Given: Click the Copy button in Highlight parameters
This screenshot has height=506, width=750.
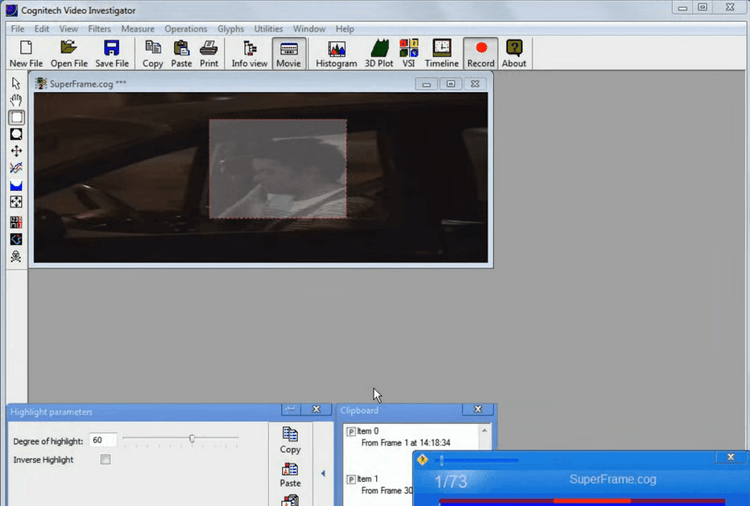Looking at the screenshot, I should (x=290, y=440).
